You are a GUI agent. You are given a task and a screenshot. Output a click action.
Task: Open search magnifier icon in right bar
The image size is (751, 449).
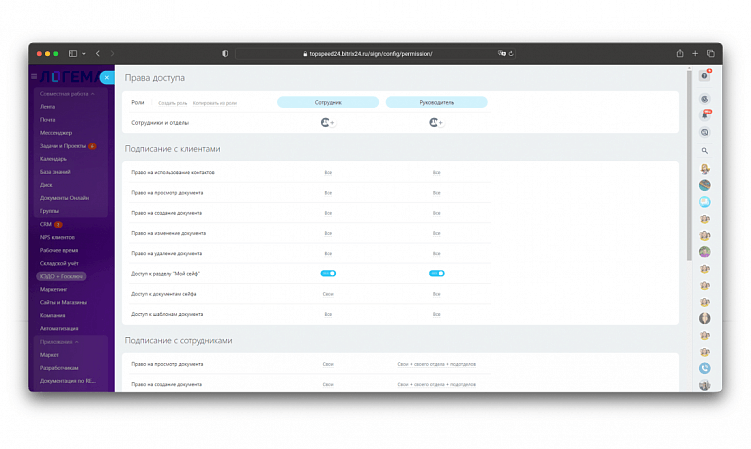[705, 150]
